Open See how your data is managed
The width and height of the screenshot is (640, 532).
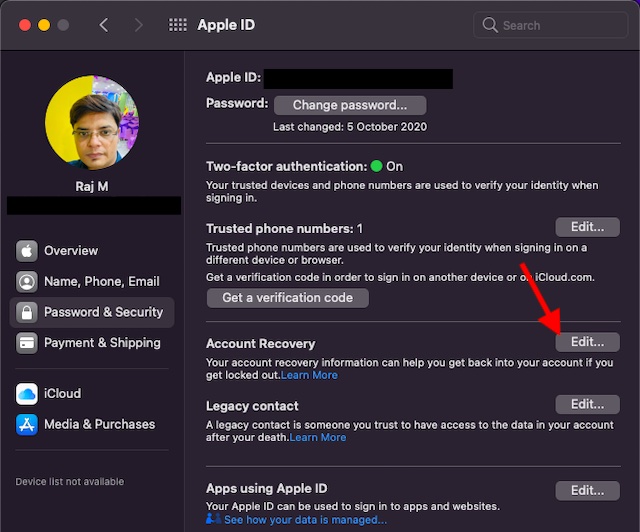tap(305, 520)
